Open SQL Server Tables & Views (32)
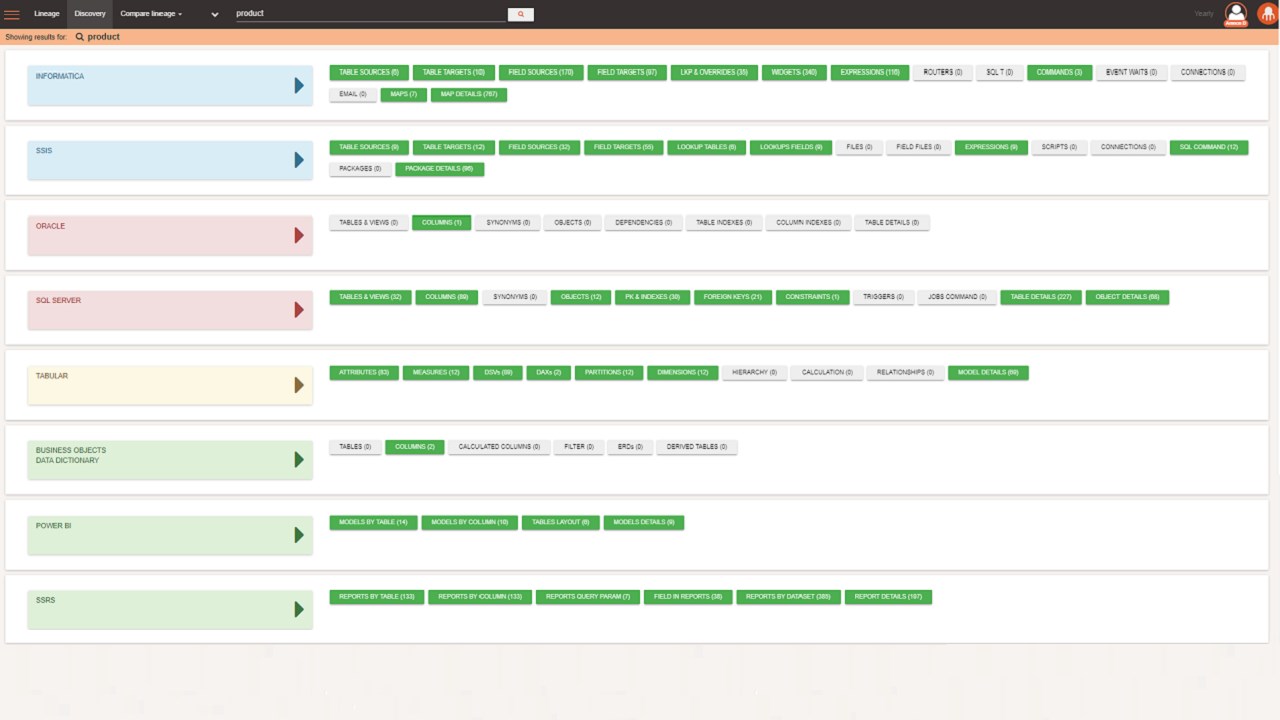 370,297
